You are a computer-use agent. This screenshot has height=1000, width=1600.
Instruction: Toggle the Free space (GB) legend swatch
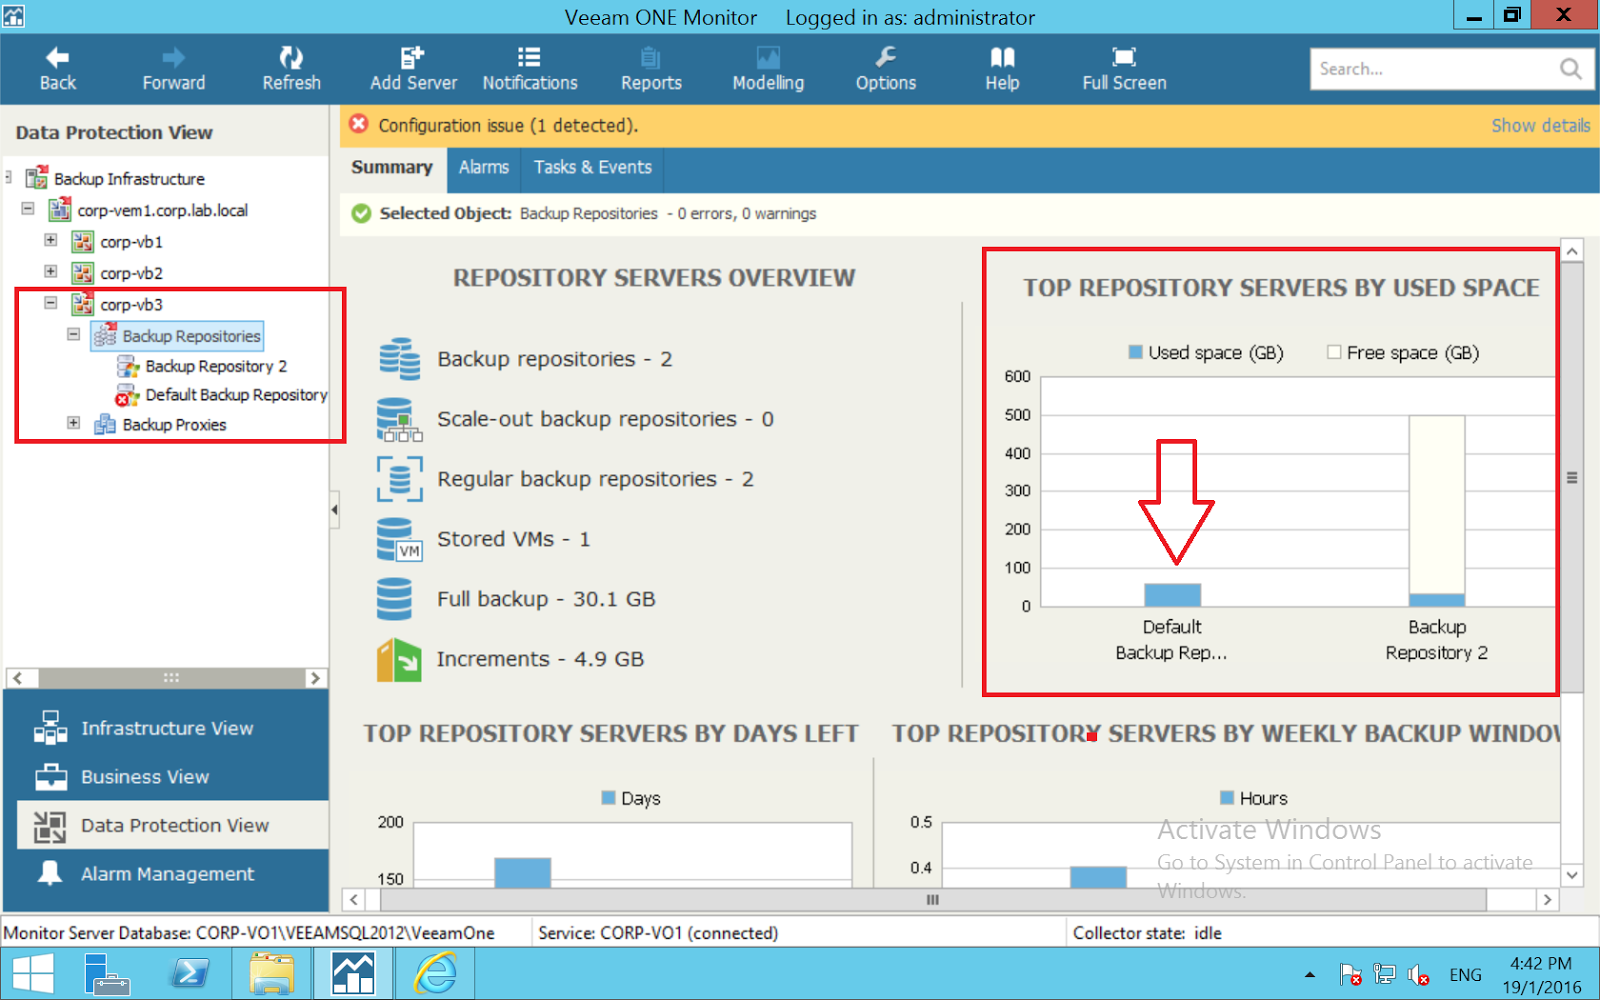pos(1334,352)
